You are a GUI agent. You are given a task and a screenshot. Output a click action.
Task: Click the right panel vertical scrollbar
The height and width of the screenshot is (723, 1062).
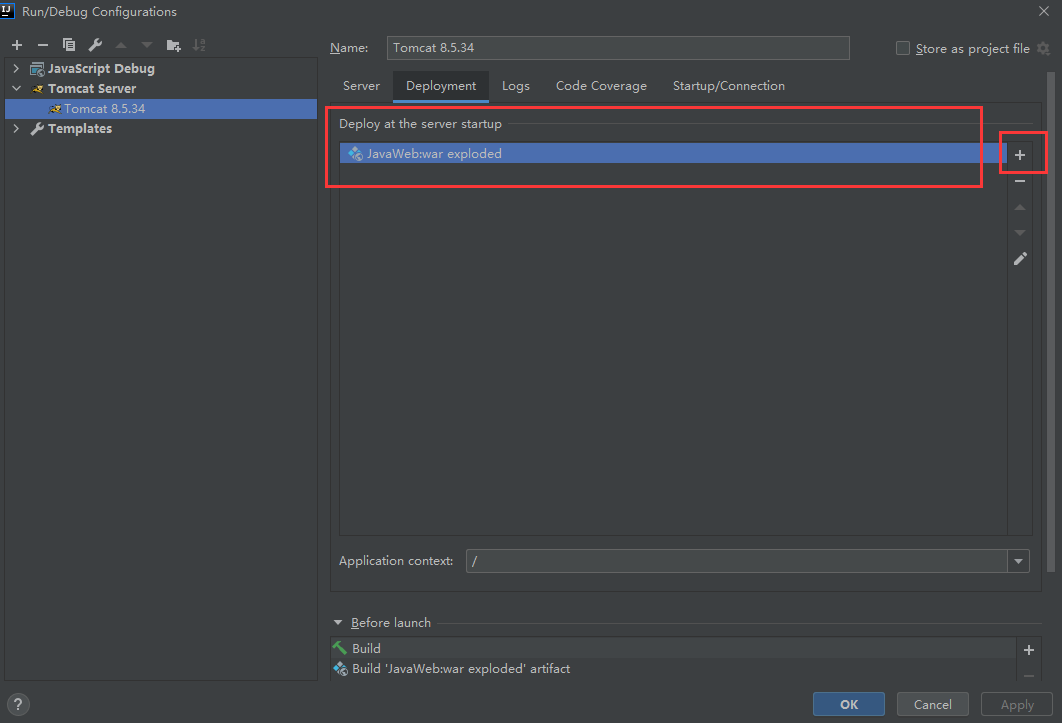point(1051,322)
